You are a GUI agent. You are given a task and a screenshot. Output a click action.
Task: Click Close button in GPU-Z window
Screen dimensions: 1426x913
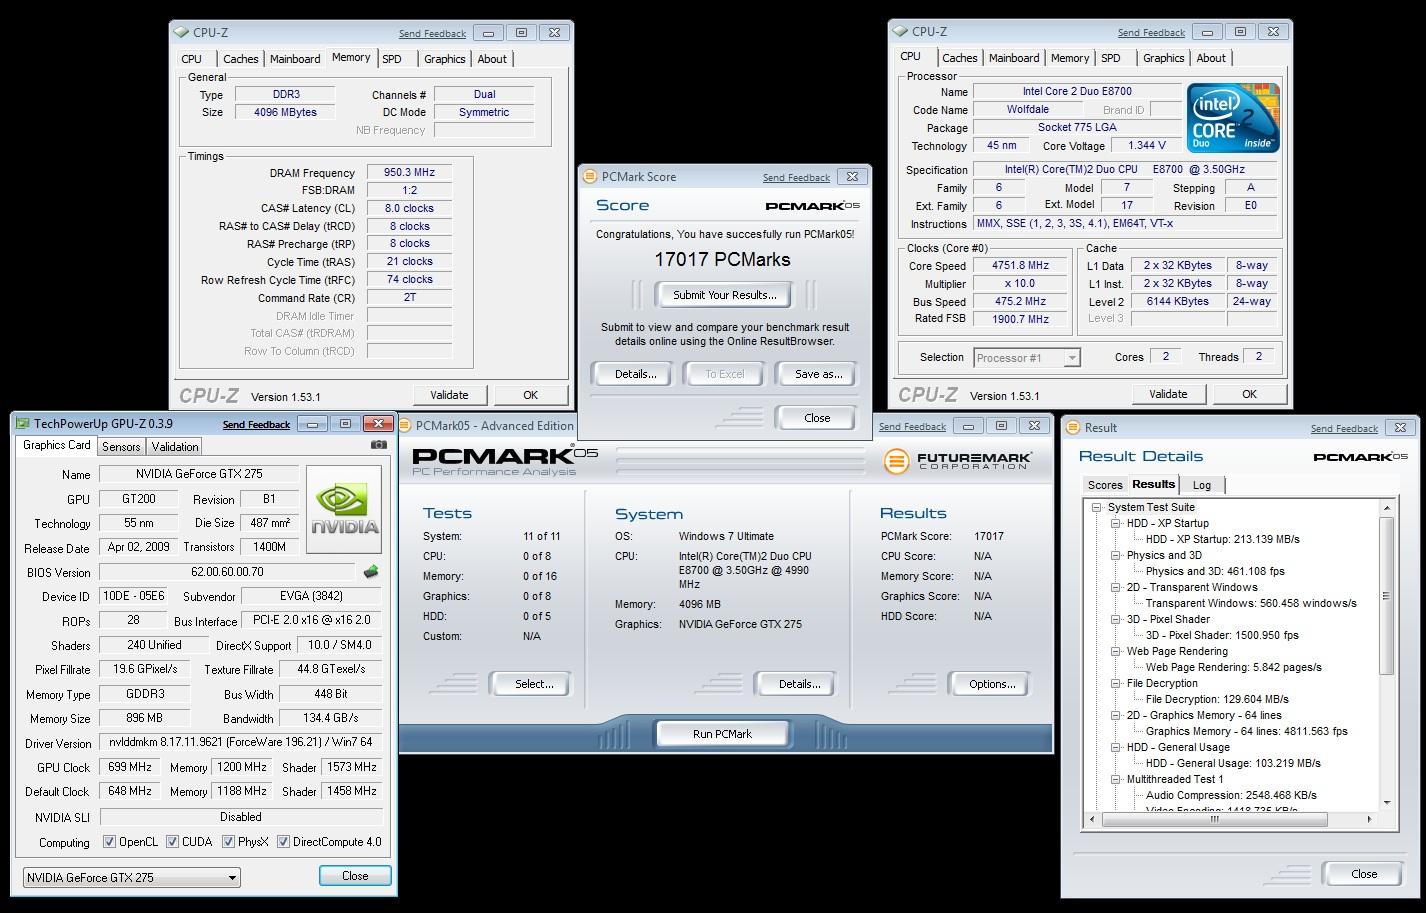355,876
